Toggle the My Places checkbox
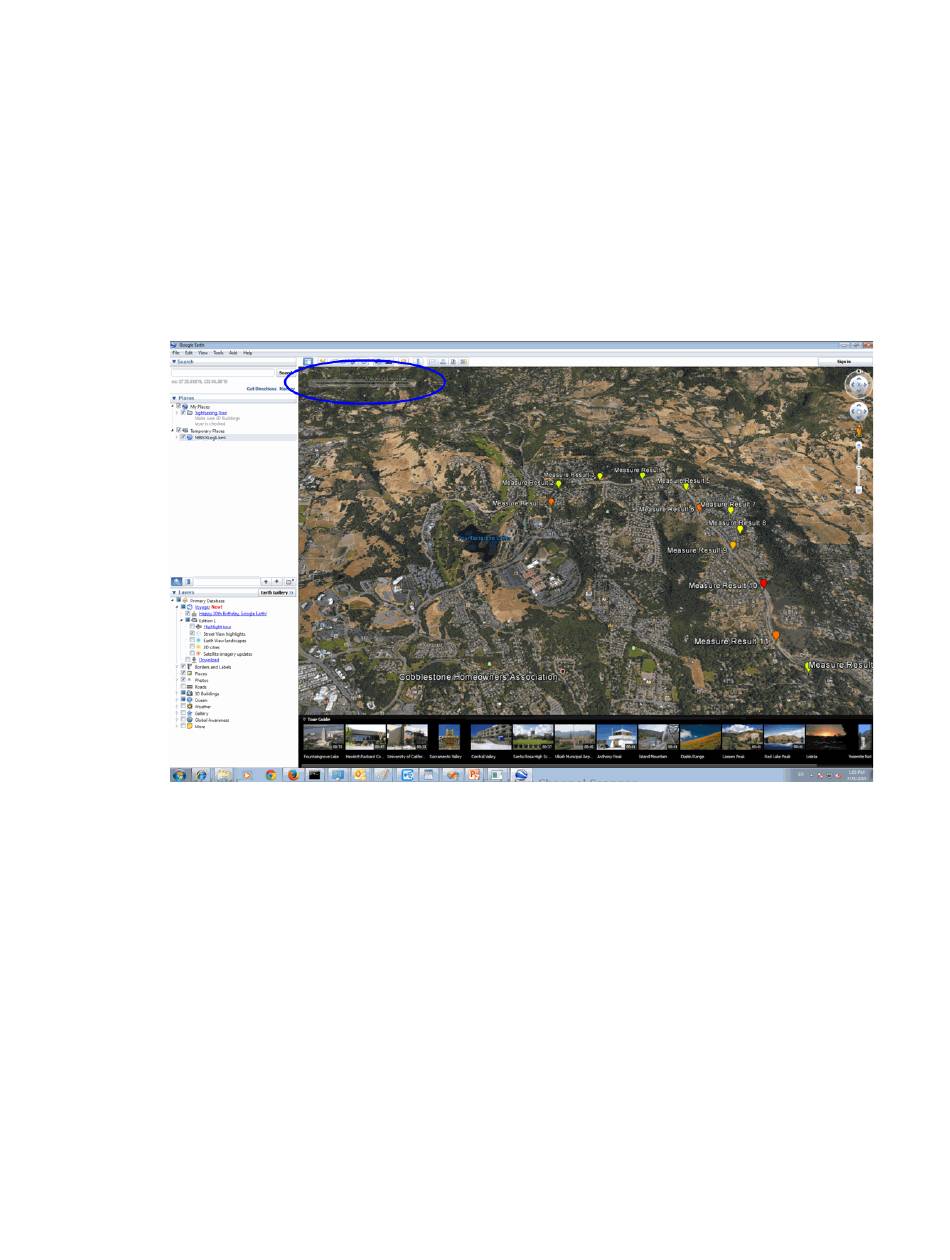Viewport: 950px width, 1260px height. [179, 406]
